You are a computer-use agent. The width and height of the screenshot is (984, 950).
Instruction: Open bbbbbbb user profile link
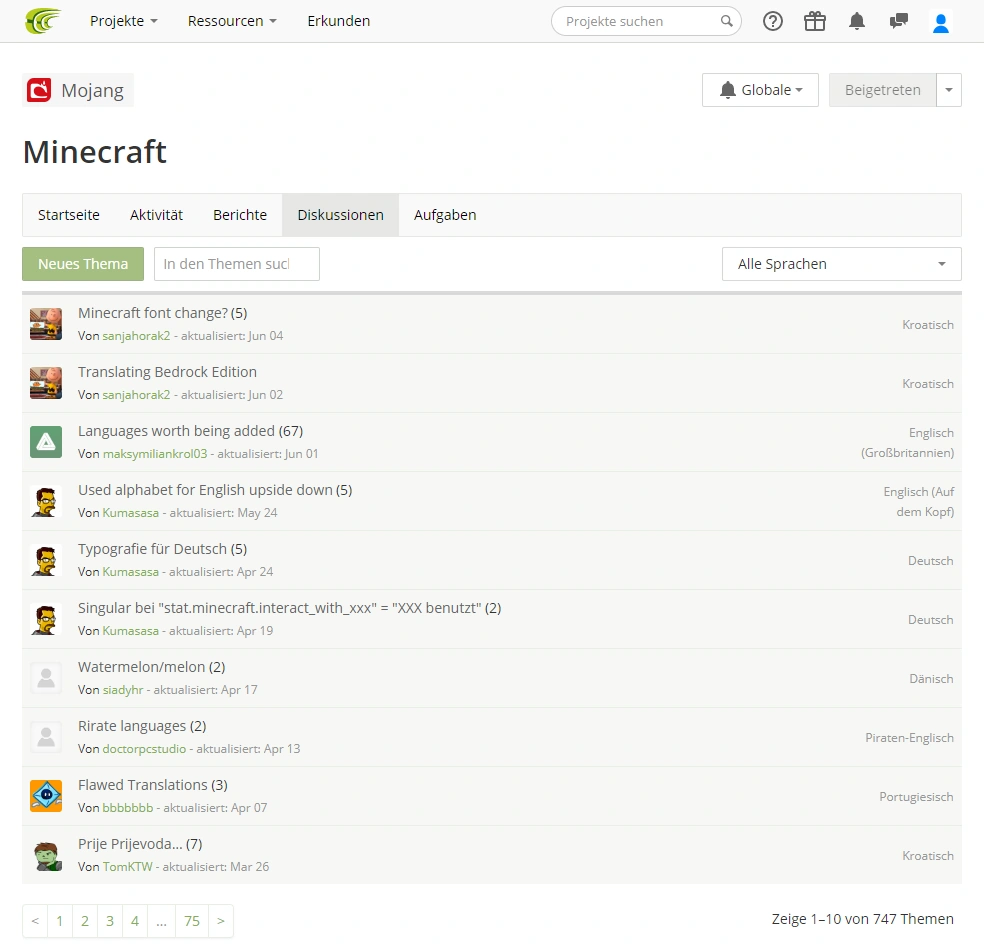click(x=127, y=808)
